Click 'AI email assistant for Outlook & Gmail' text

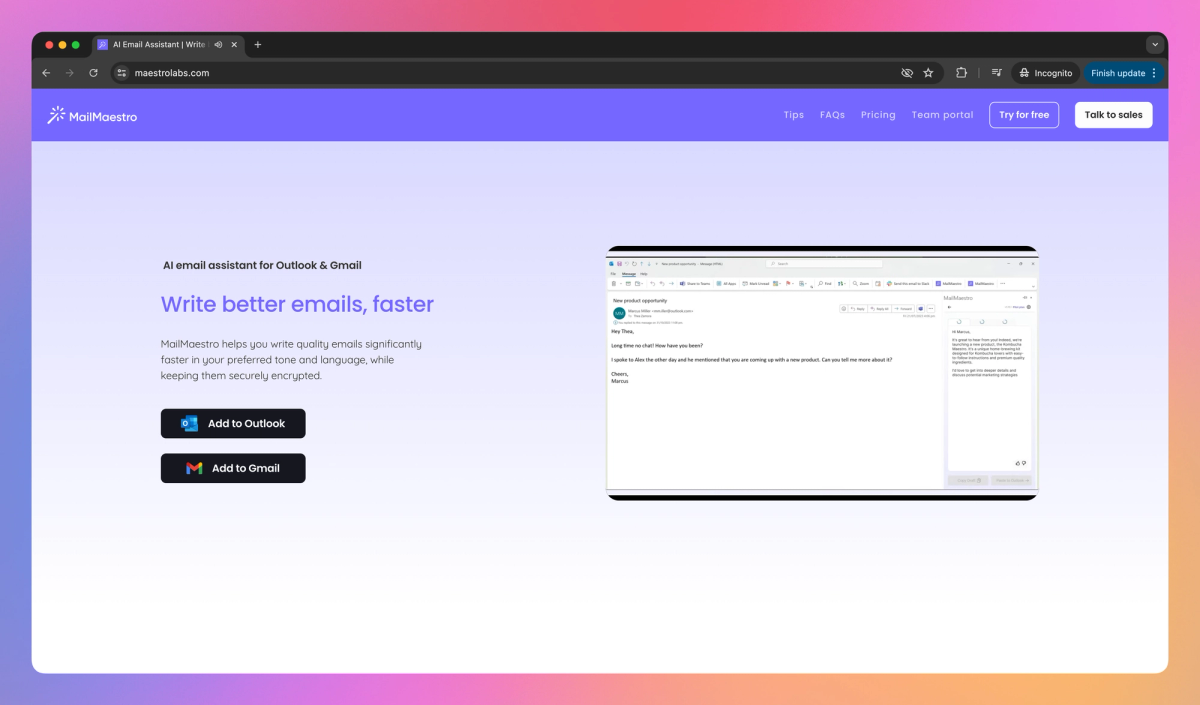point(262,265)
